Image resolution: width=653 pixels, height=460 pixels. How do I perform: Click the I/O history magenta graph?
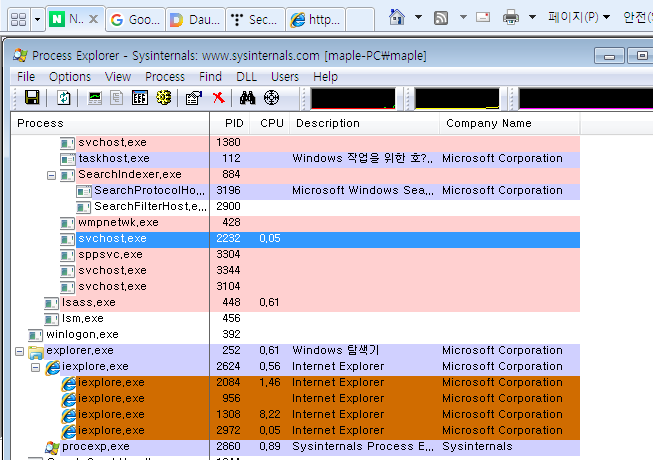coord(586,98)
